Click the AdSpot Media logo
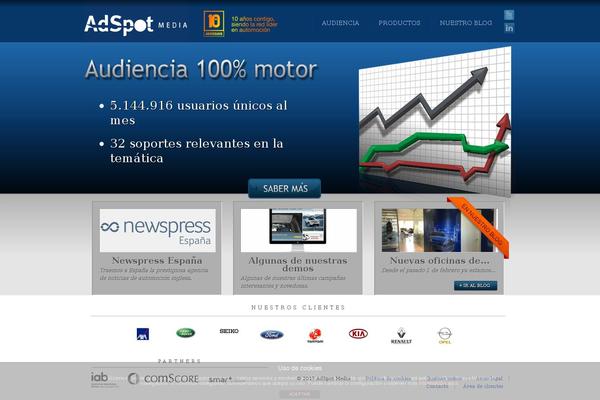 [136, 24]
